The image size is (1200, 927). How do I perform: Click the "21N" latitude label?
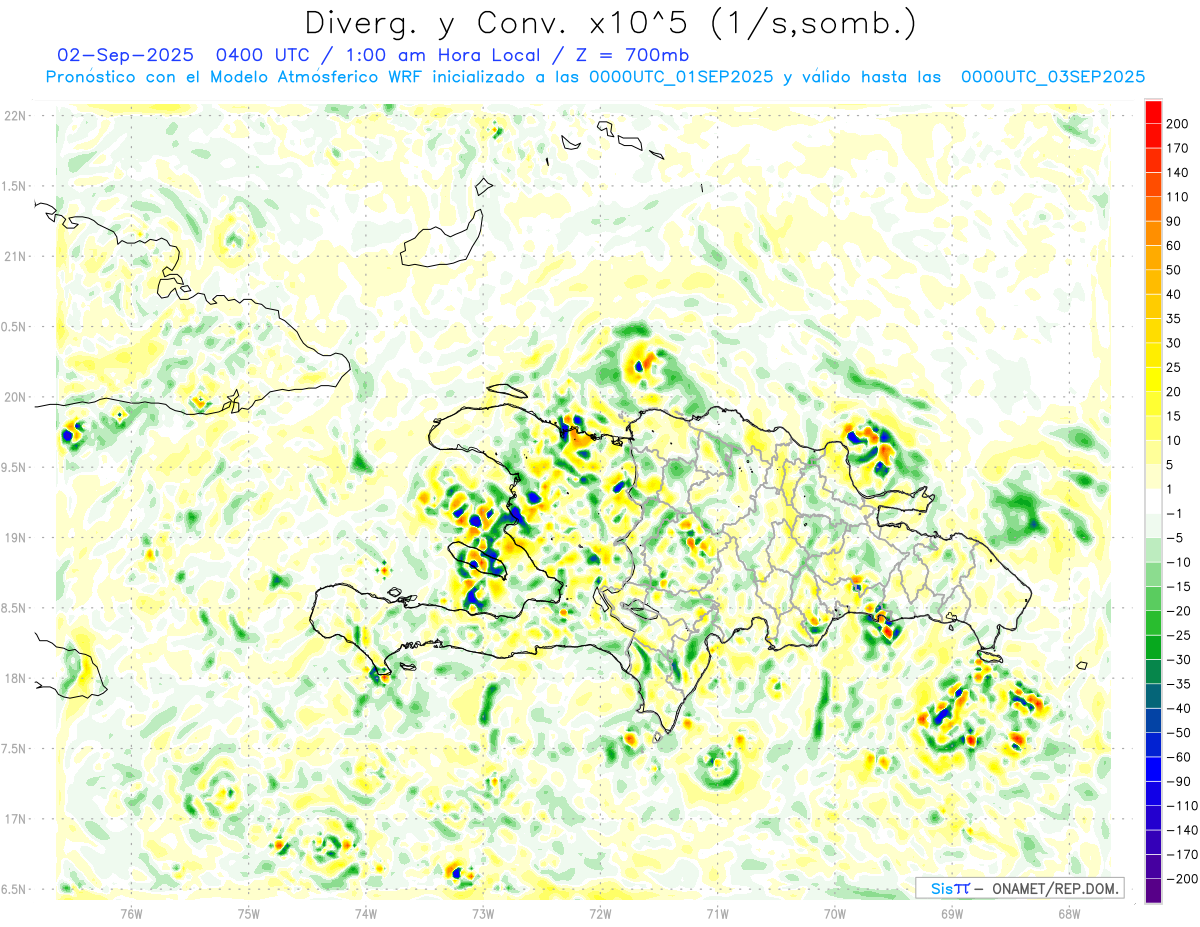(x=15, y=257)
